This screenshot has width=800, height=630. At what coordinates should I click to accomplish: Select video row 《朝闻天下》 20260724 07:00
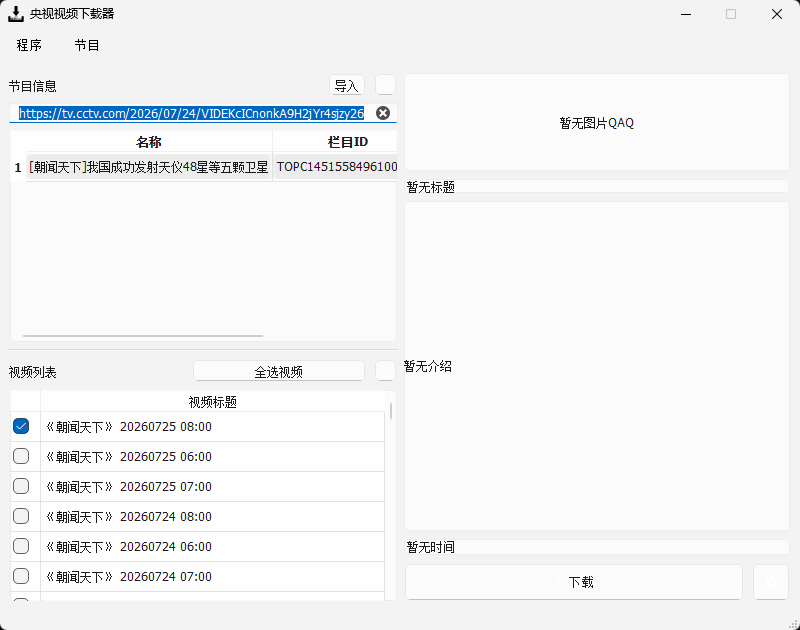tap(212, 577)
